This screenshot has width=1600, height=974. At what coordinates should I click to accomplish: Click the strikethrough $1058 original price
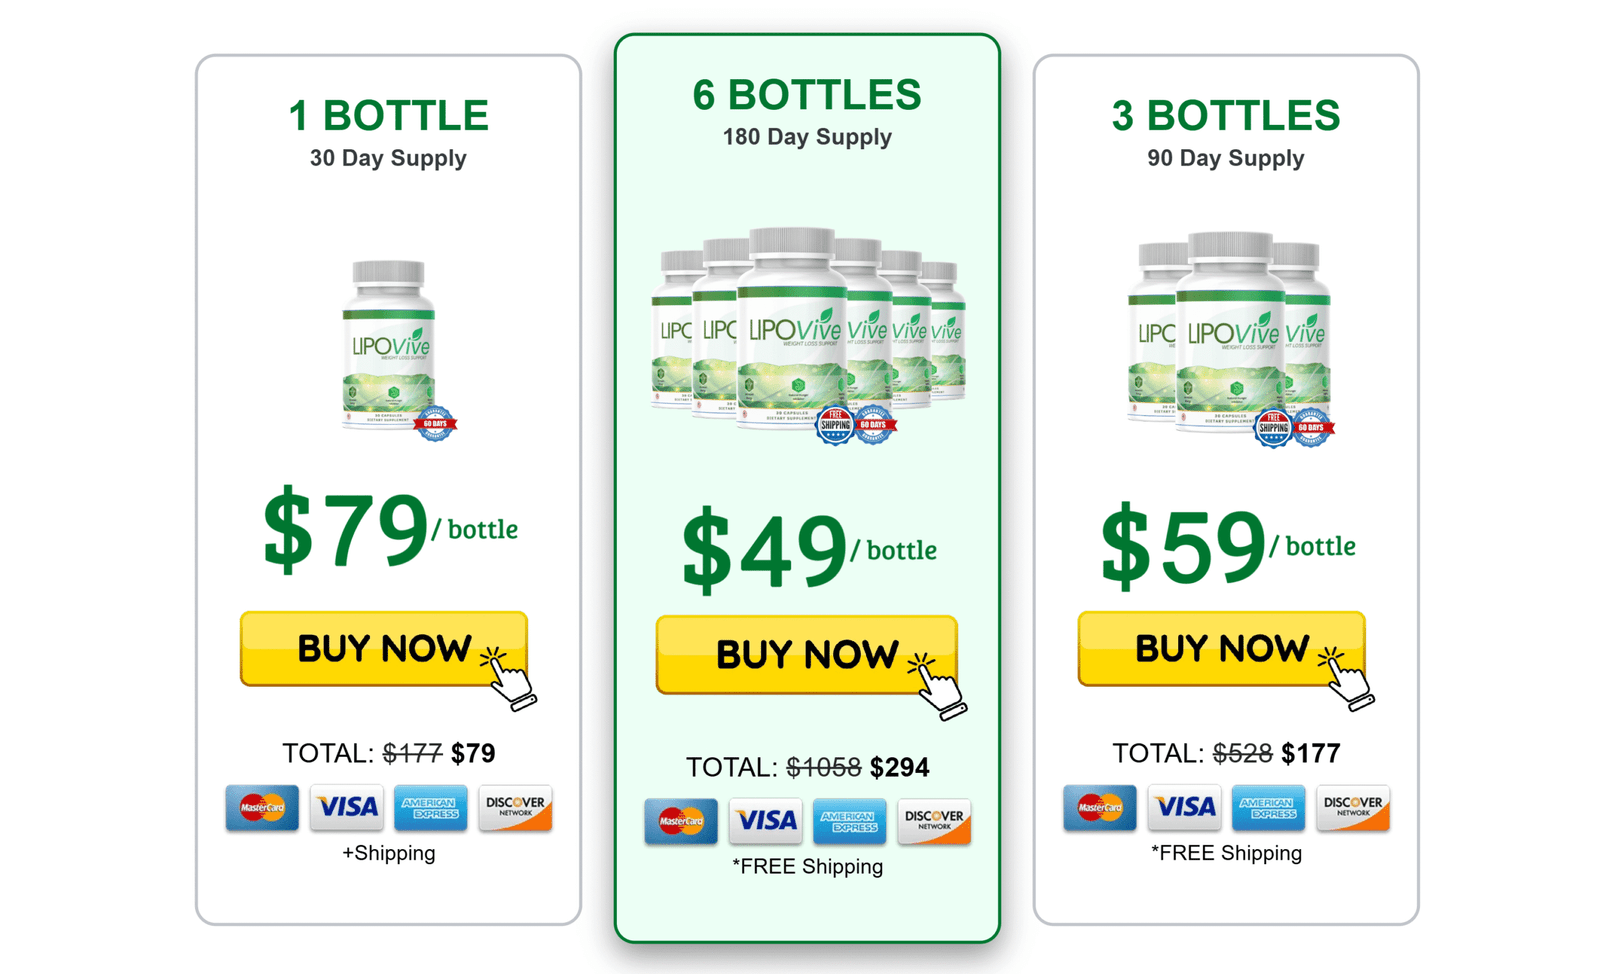(826, 767)
